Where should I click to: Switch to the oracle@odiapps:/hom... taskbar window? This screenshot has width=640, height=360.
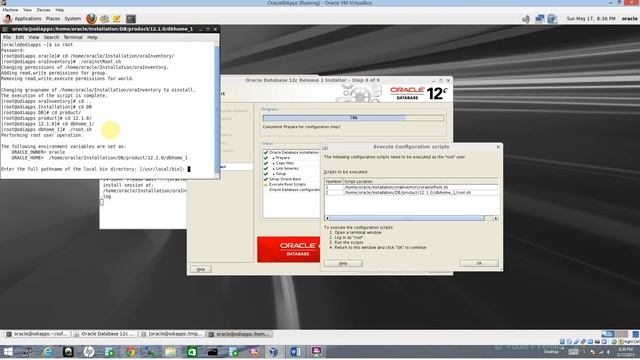click(x=239, y=334)
